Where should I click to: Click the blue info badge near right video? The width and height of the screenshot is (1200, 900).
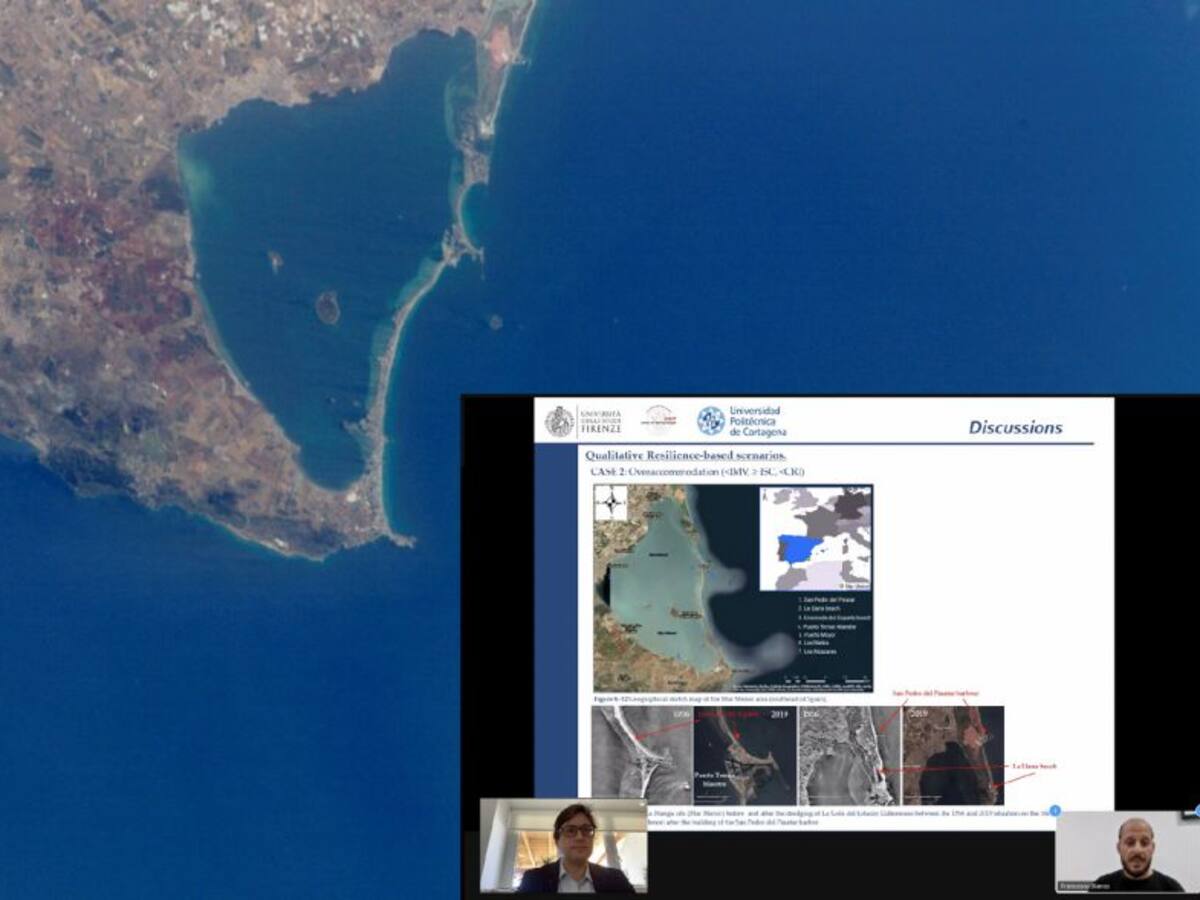[x=1054, y=811]
